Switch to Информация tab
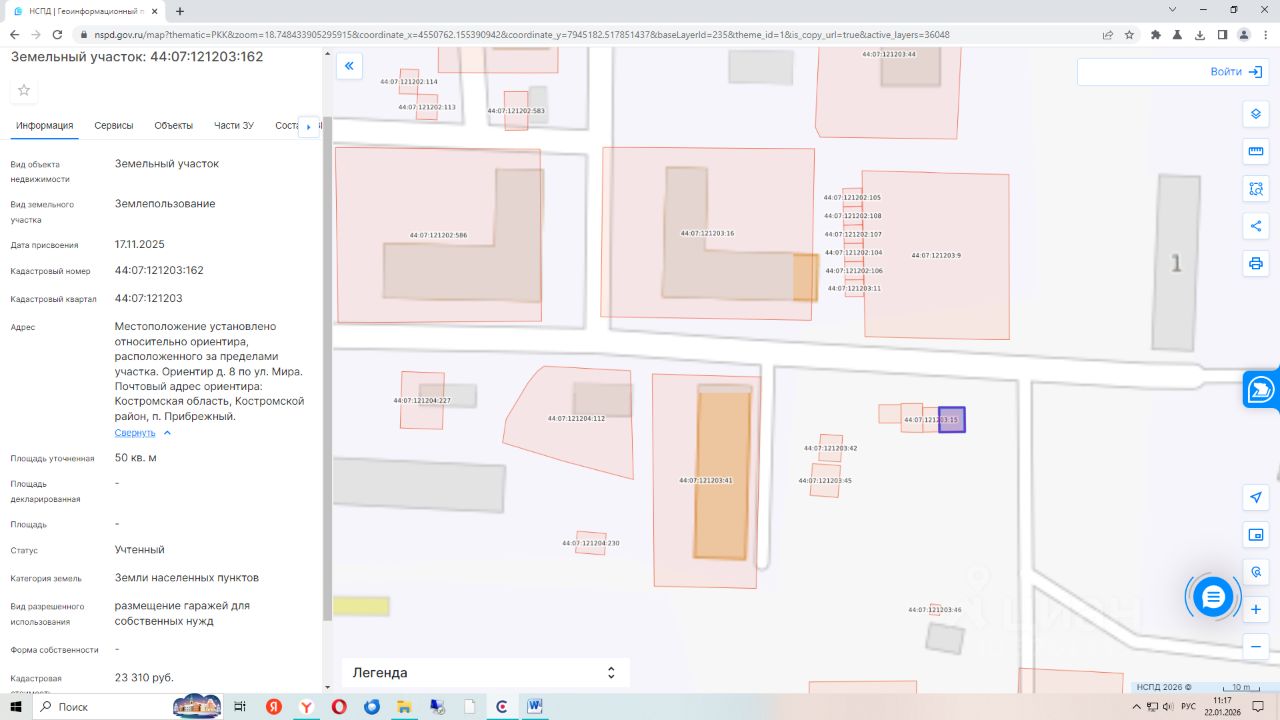 (x=45, y=125)
